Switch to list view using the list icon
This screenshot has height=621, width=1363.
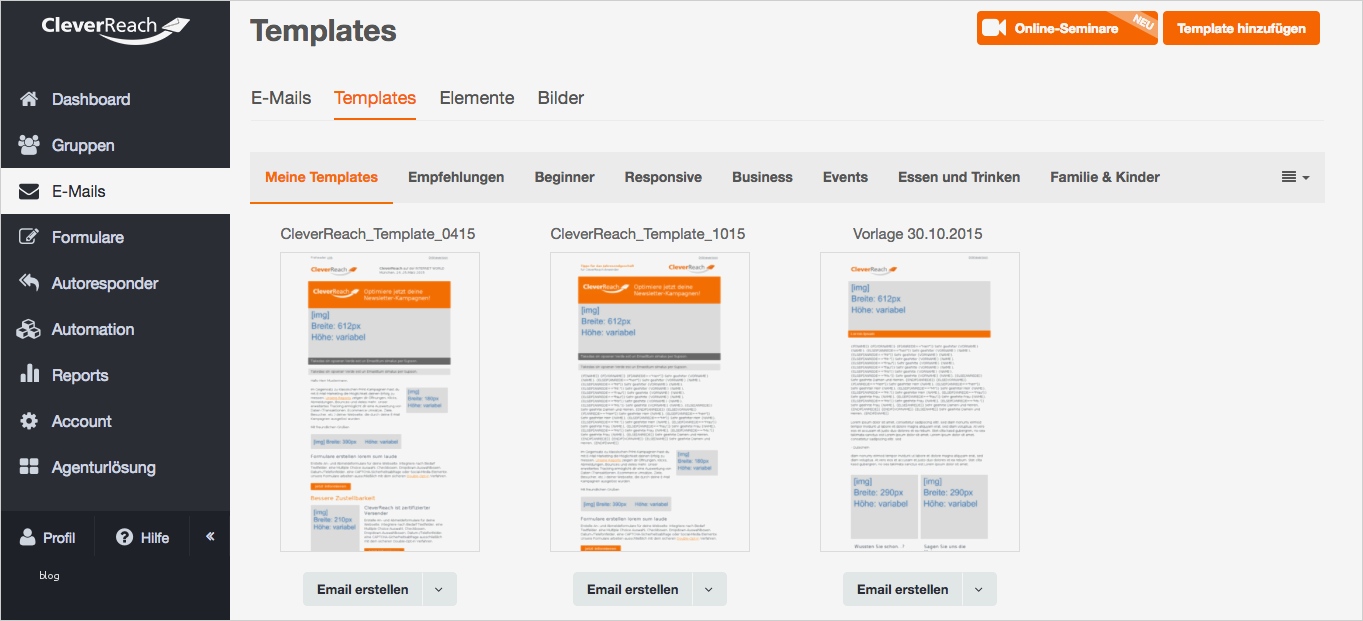1287,177
